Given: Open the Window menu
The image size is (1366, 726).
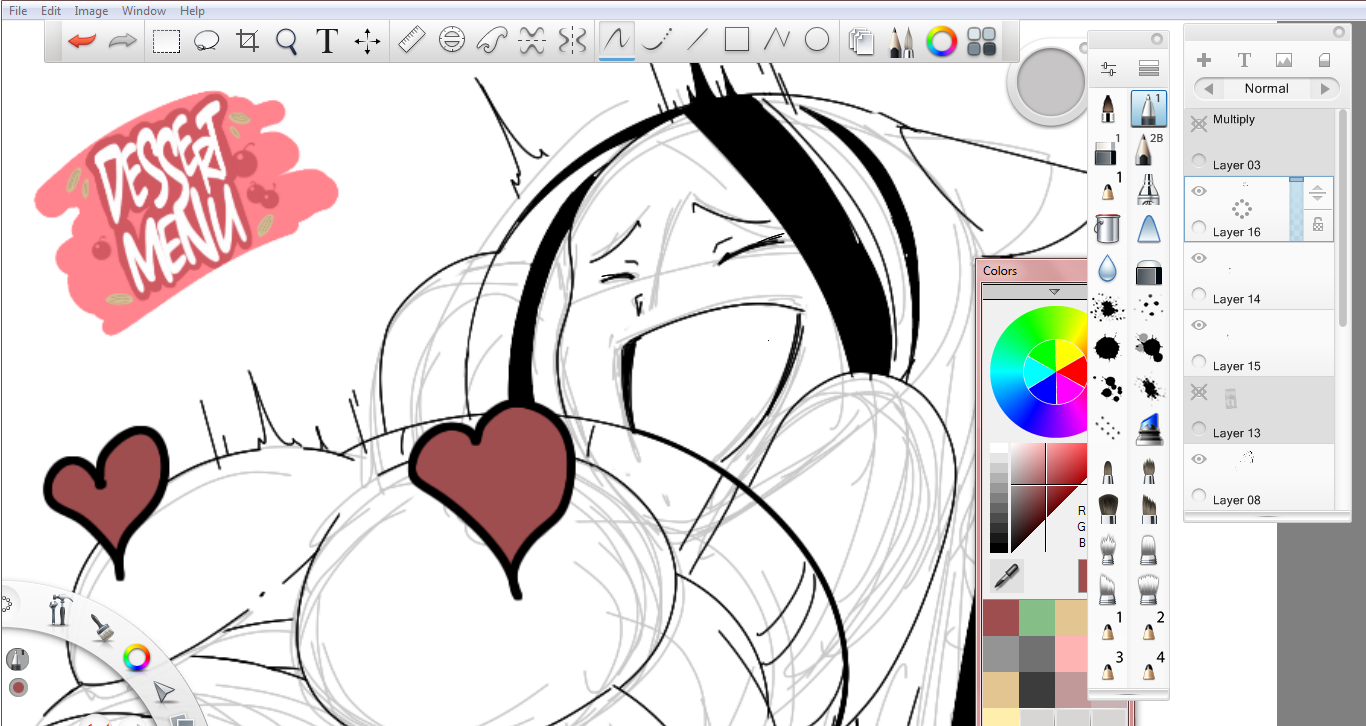Looking at the screenshot, I should (x=144, y=11).
